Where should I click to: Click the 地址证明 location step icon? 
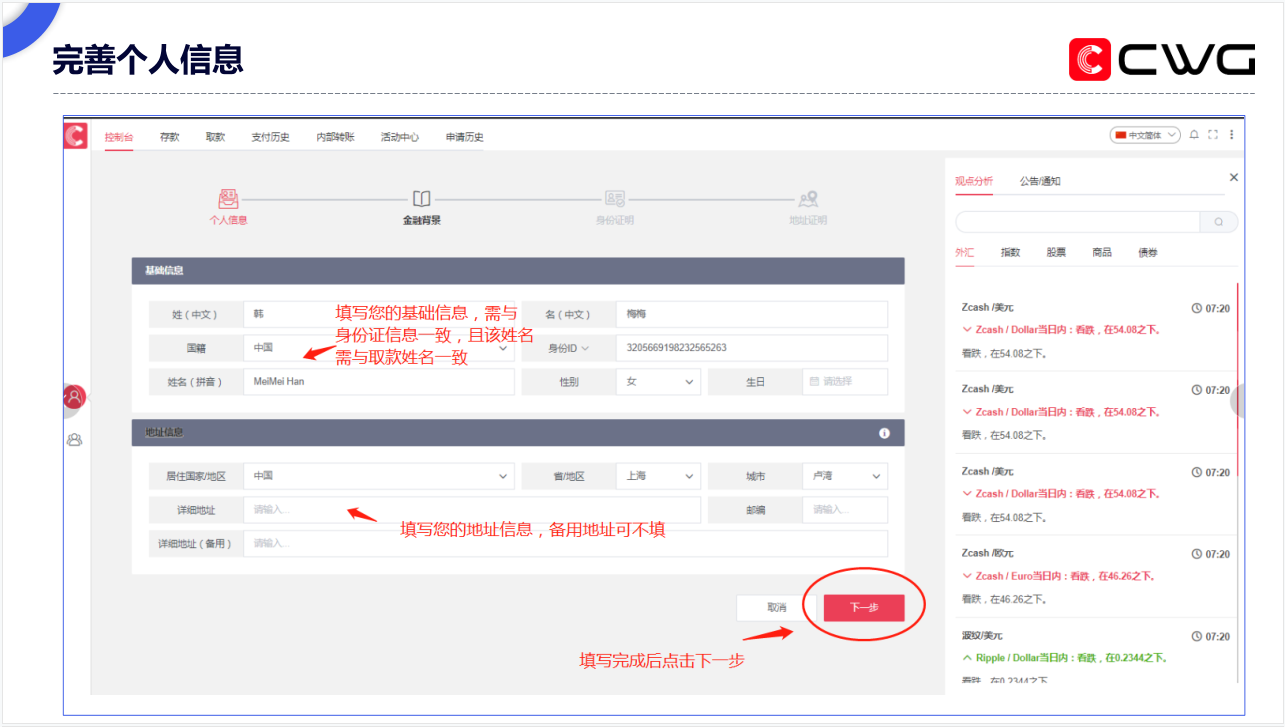(808, 199)
